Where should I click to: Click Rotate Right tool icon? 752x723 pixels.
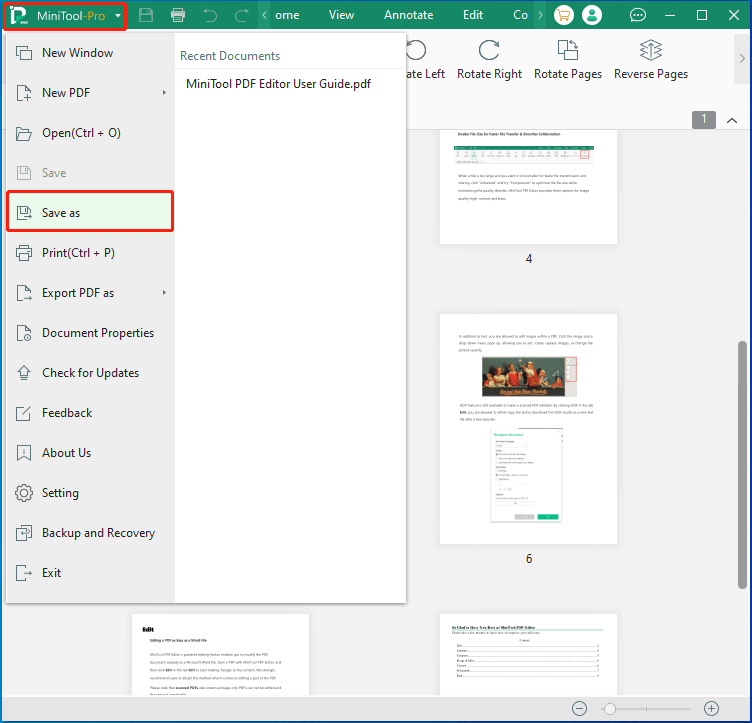[489, 50]
